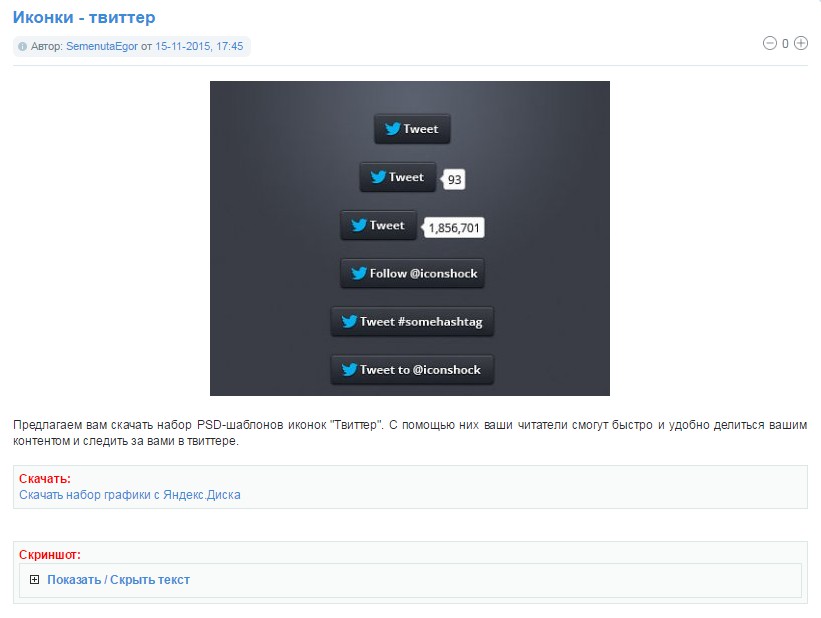Click the 93 counter bubble
821x618 pixels.
[453, 180]
